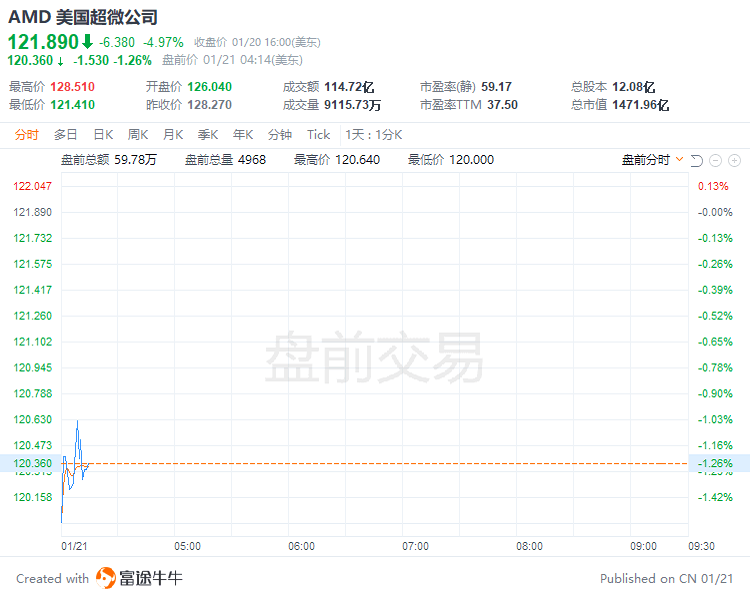Click the -4.97% change value
Viewport: 750px width, 599px height.
[x=163, y=43]
